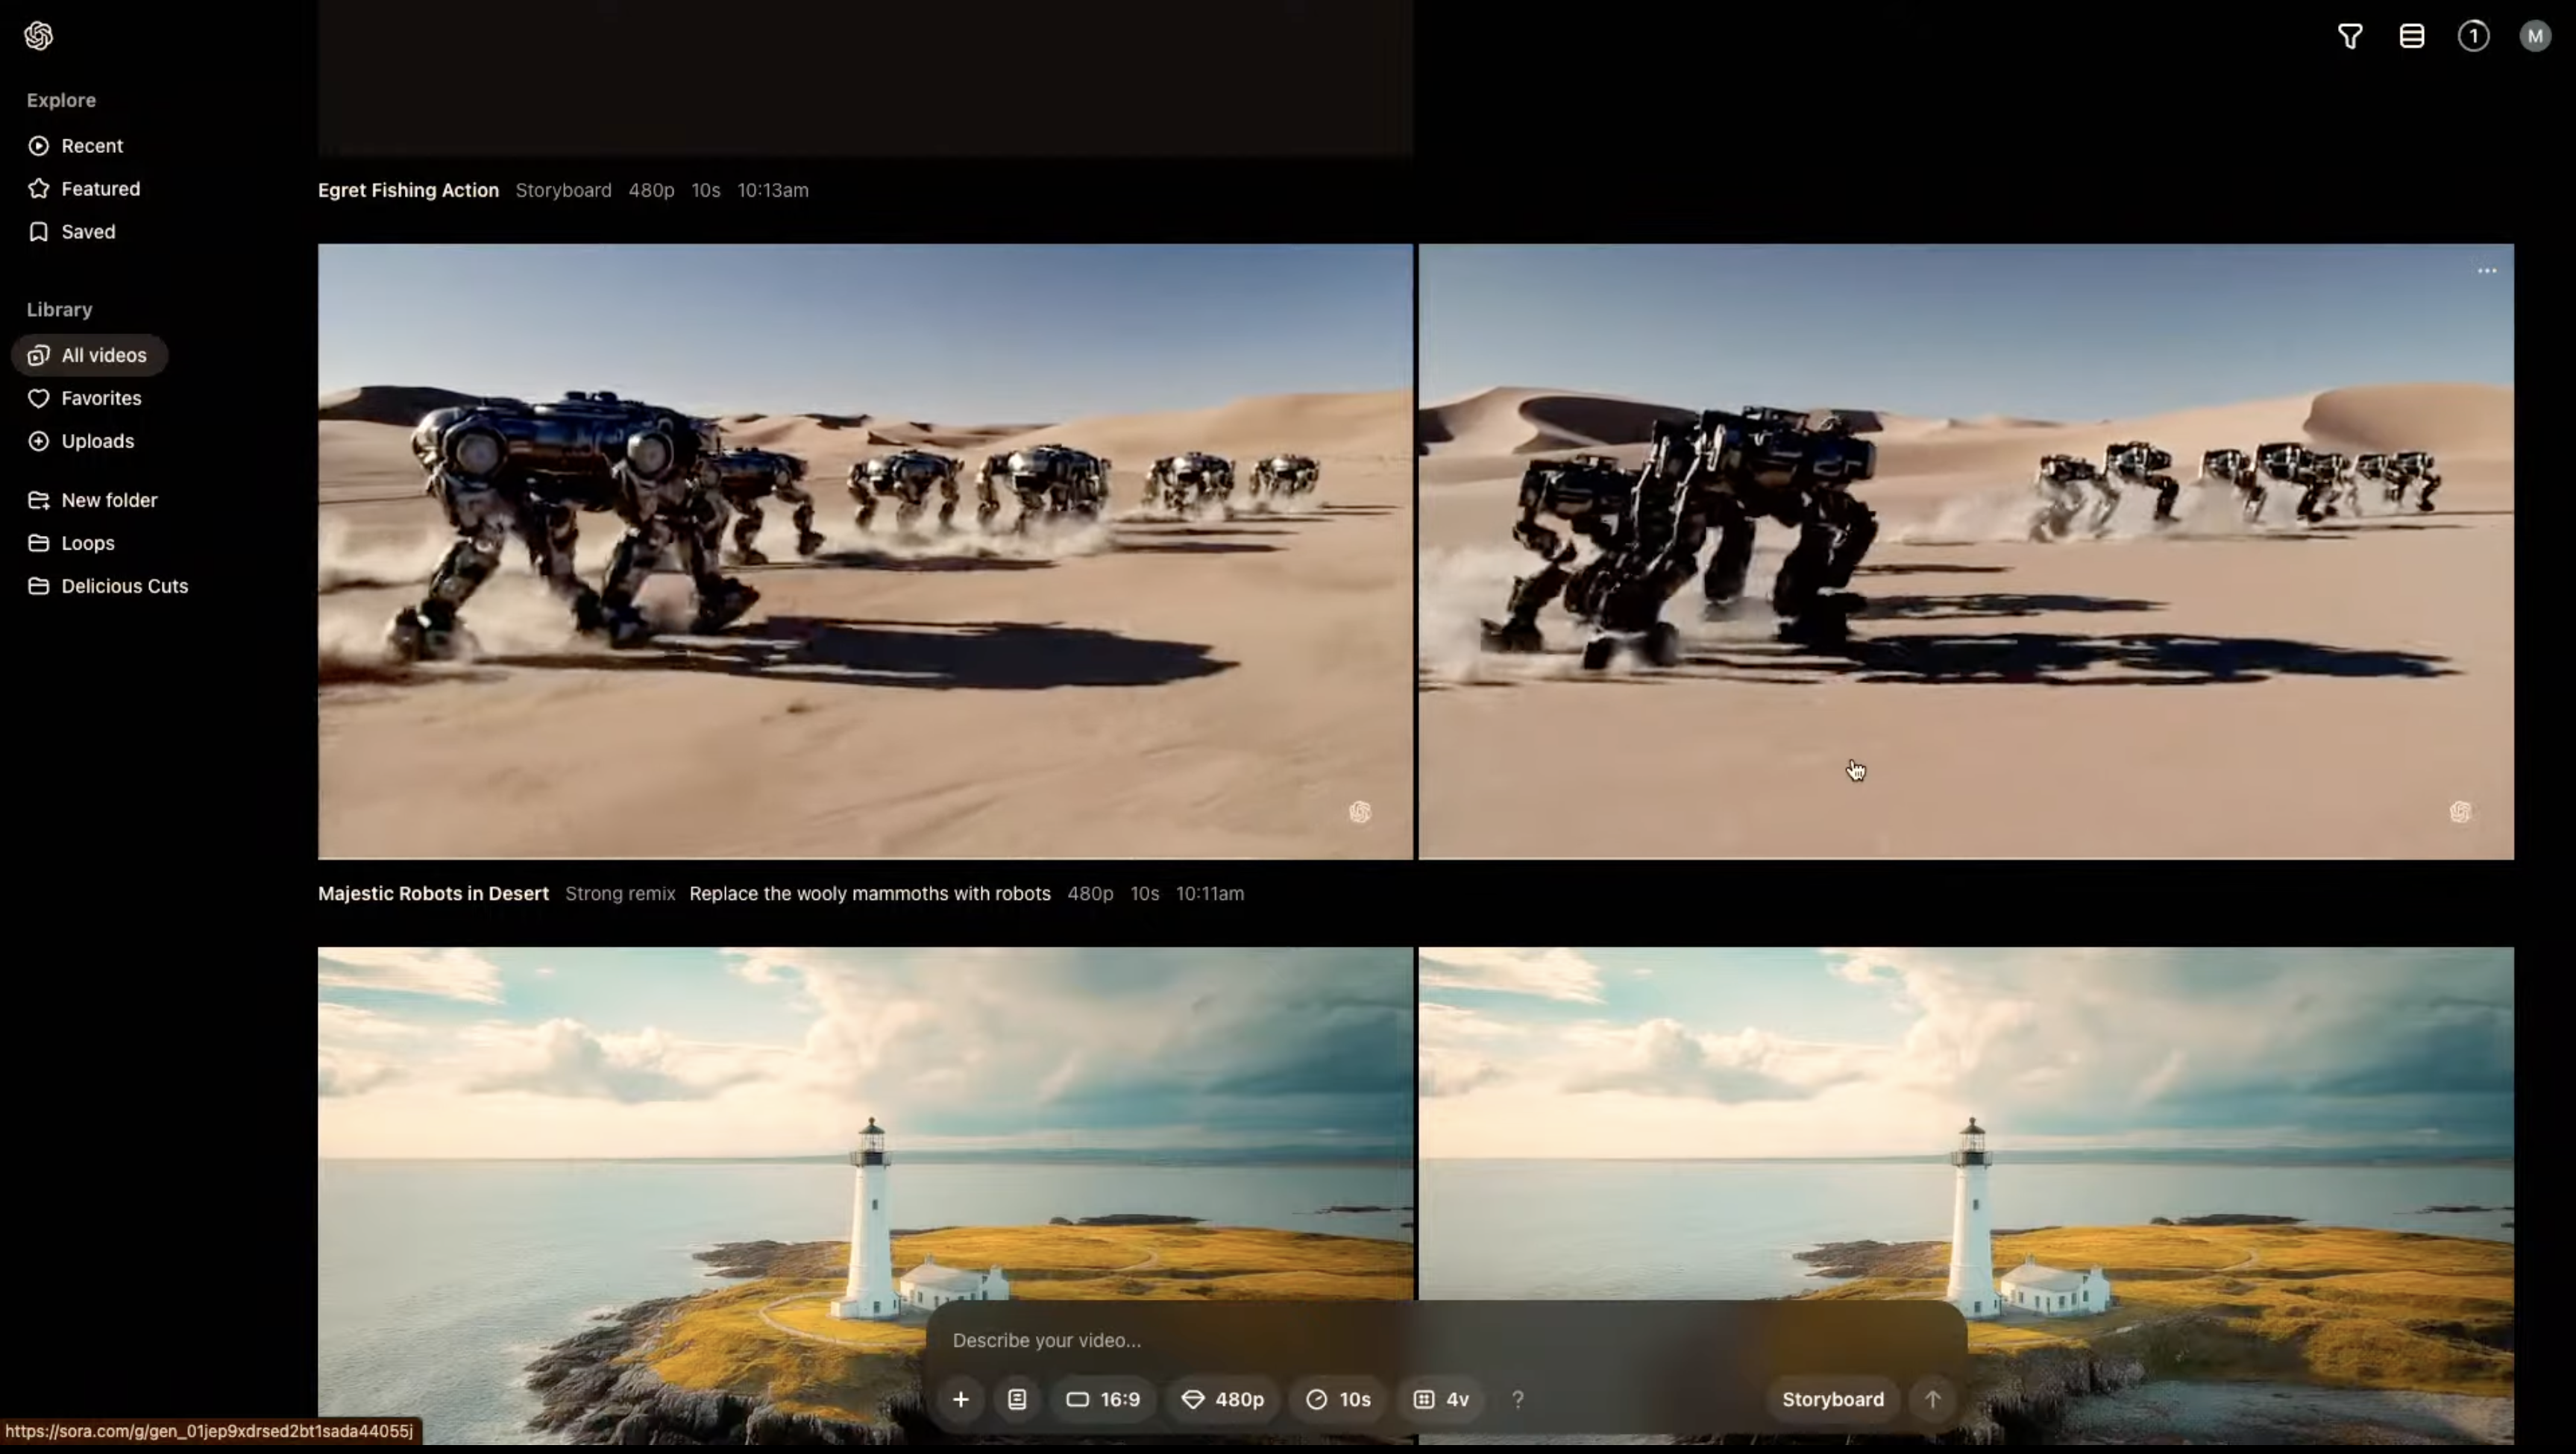Open the M profile avatar
Viewport: 2576px width, 1454px height.
pos(2534,37)
